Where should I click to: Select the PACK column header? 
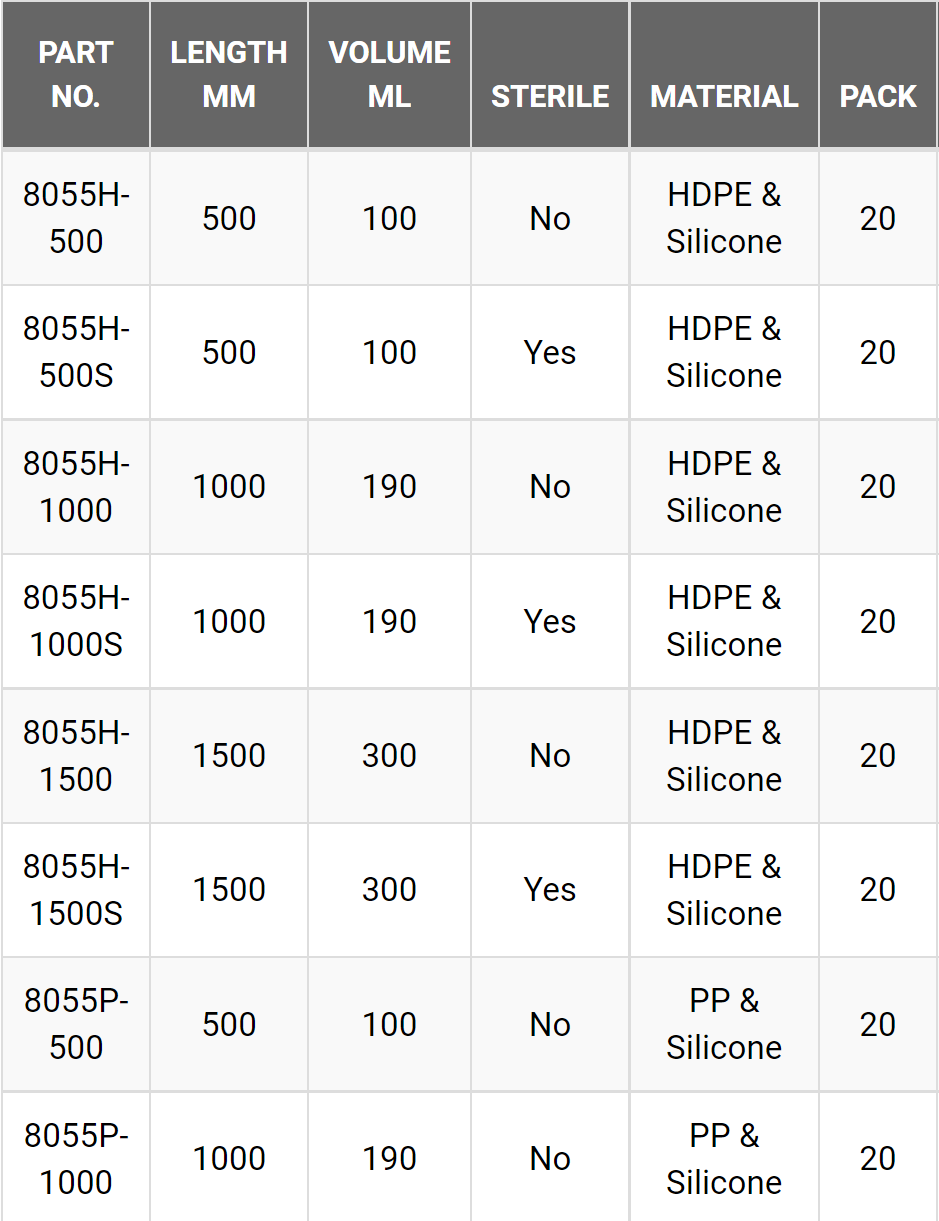coord(878,74)
